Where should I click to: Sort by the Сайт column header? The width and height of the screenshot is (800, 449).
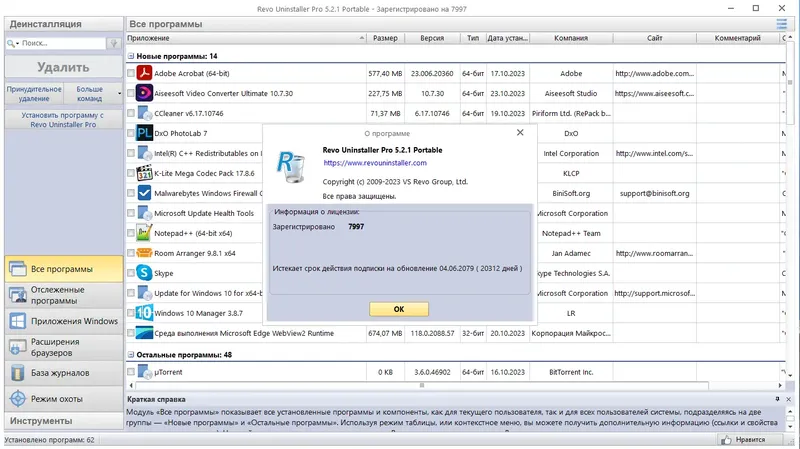[x=655, y=38]
